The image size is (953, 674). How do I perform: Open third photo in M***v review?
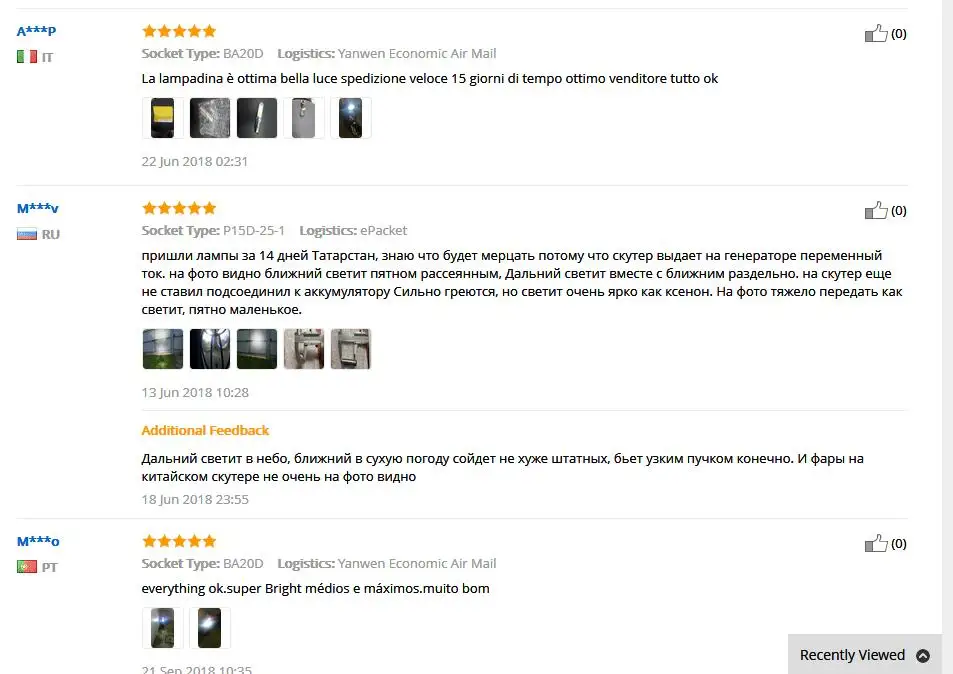click(x=256, y=349)
